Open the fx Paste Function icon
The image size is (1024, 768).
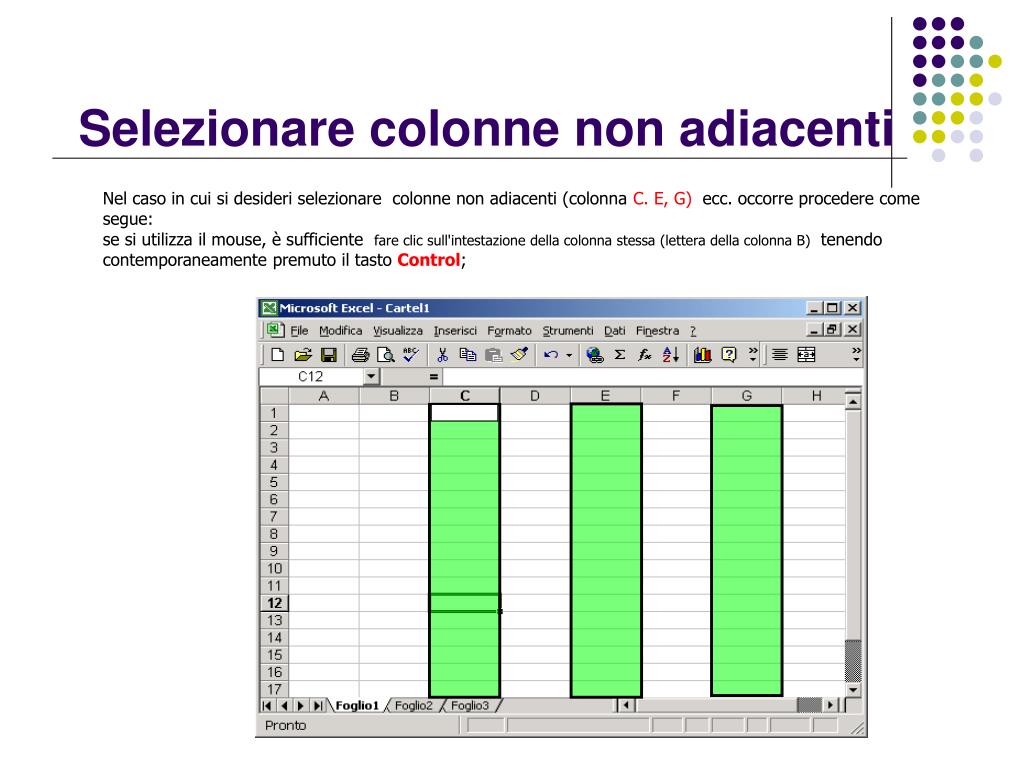point(645,355)
